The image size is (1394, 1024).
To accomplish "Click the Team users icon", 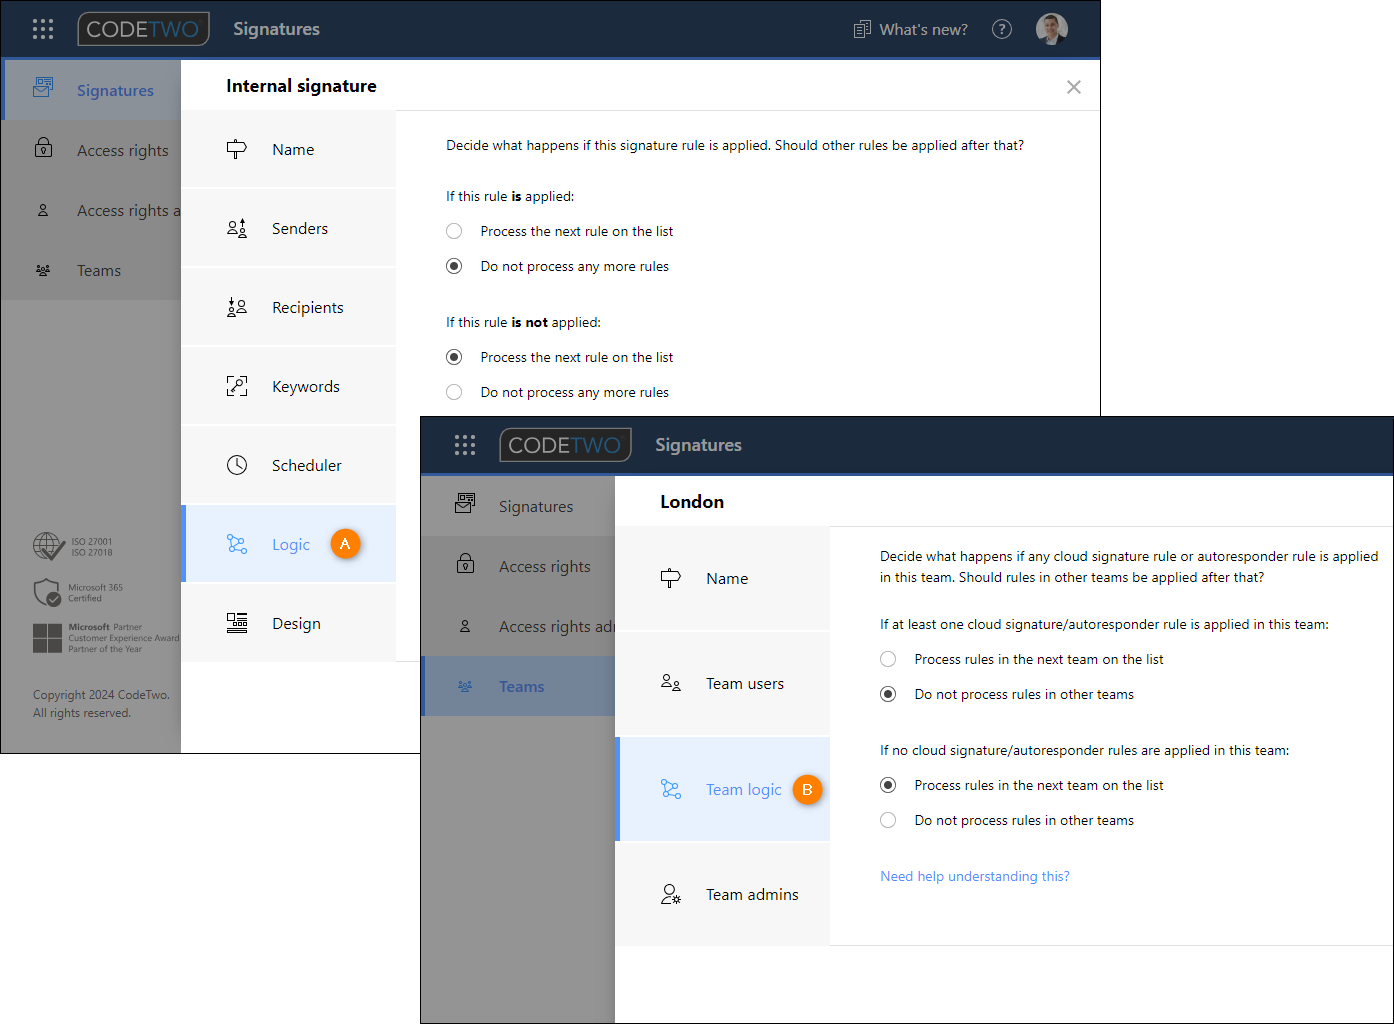I will click(x=671, y=683).
